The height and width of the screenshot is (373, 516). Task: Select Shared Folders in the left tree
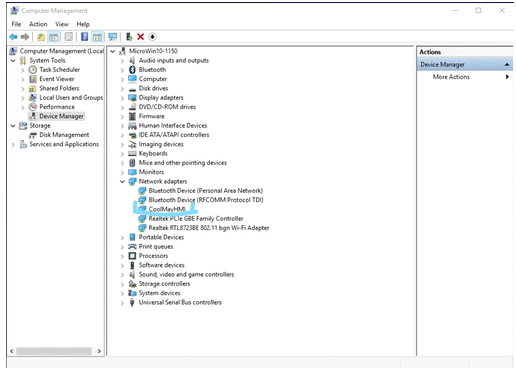coord(59,88)
